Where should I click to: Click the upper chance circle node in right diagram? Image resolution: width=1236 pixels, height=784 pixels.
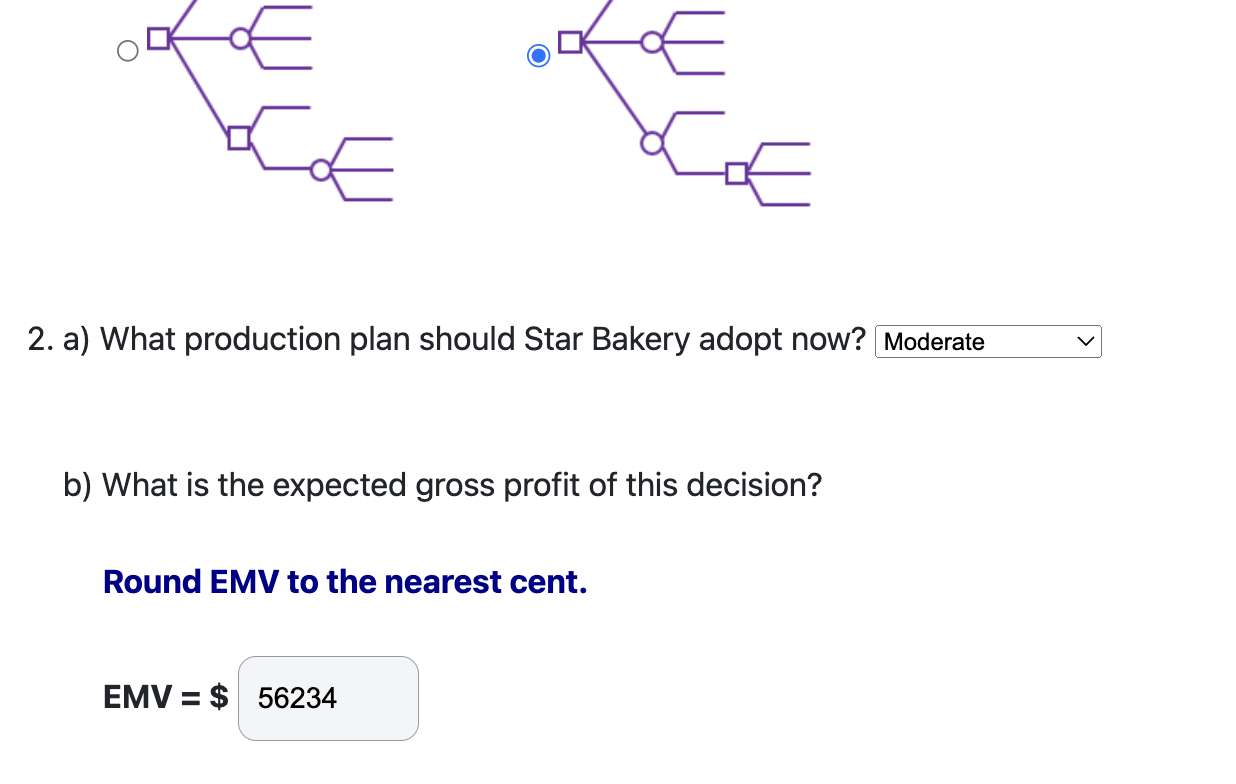(653, 42)
